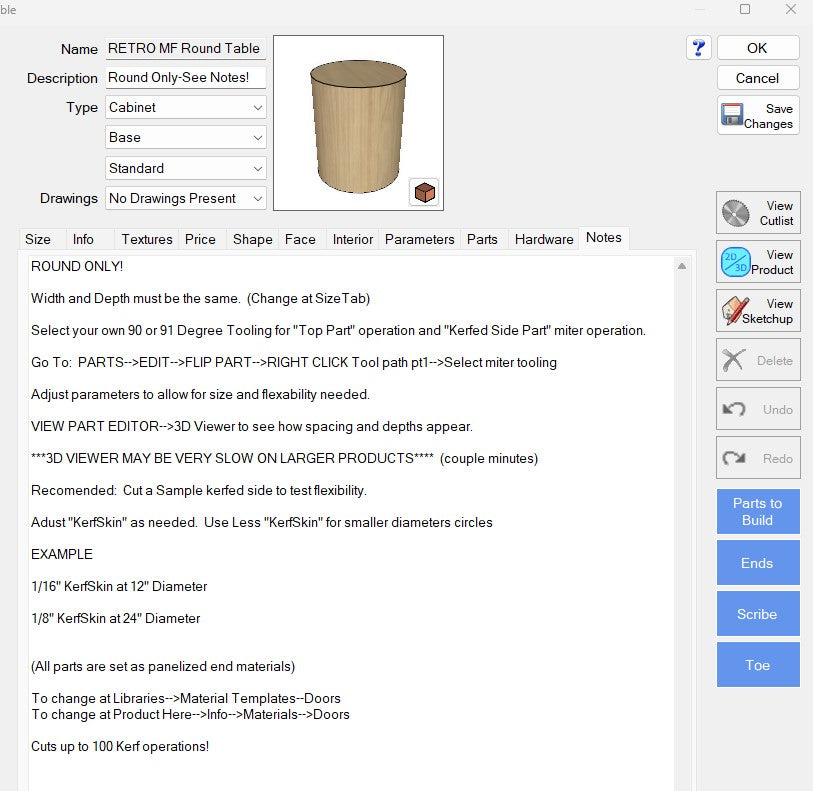Click View Product 2D/3D button
The height and width of the screenshot is (791, 813).
[758, 262]
